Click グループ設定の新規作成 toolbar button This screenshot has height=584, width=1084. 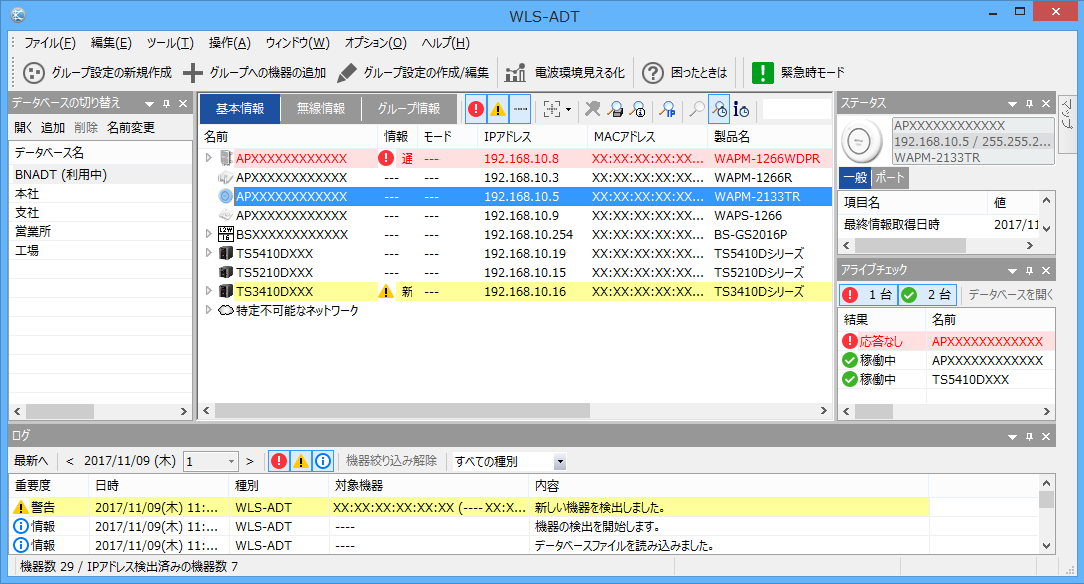click(98, 73)
